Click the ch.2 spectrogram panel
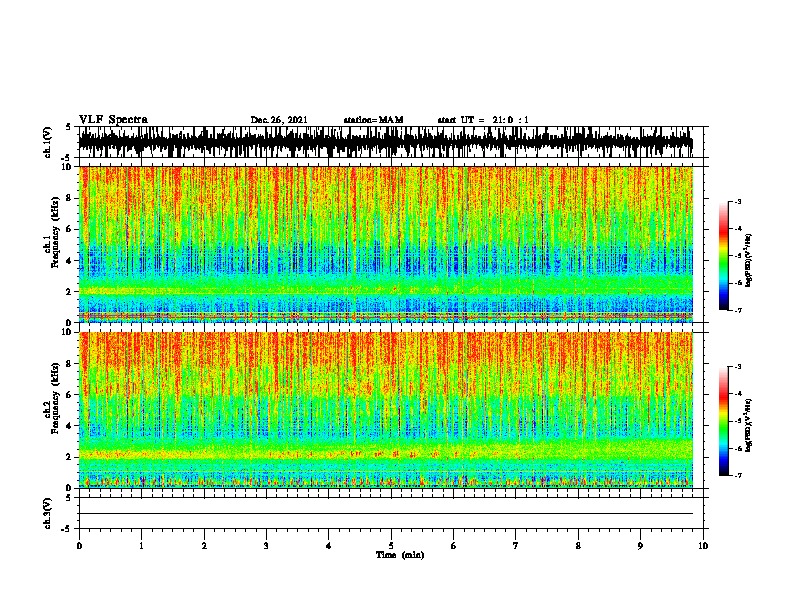Viewport: 792px width, 612px height. click(386, 410)
